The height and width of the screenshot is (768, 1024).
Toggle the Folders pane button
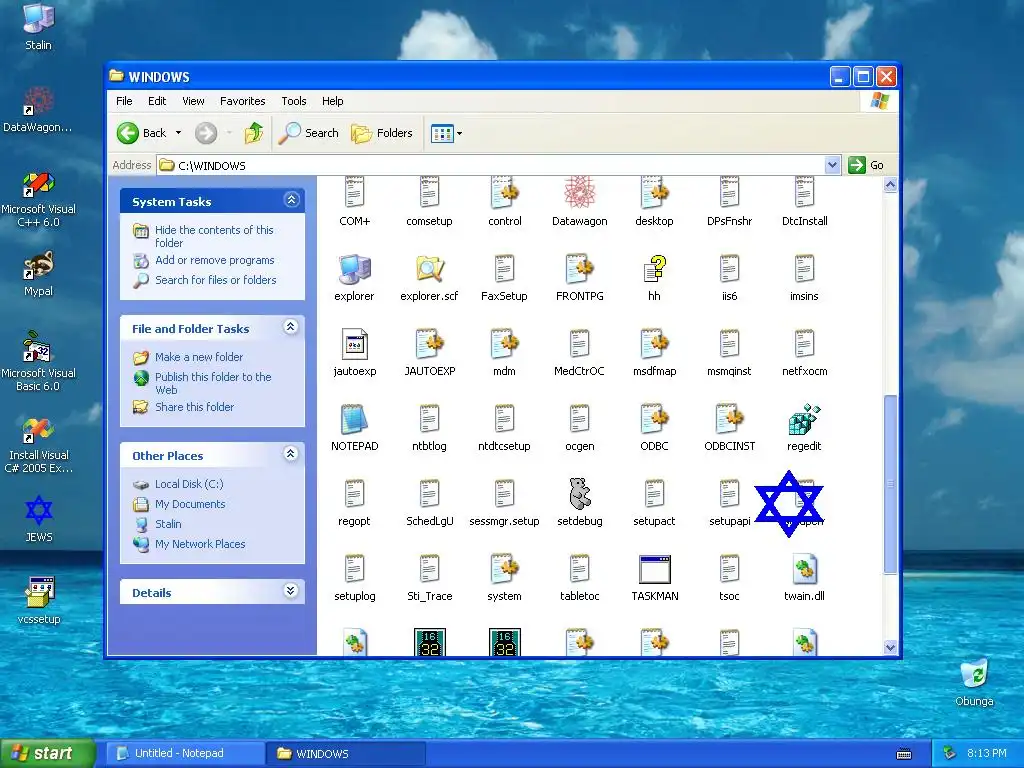click(x=382, y=133)
